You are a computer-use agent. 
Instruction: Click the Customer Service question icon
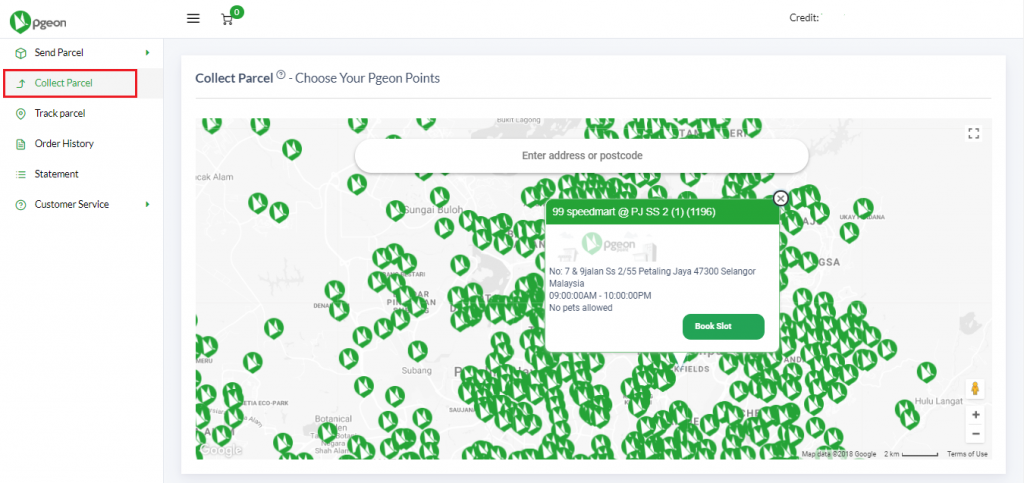(21, 204)
